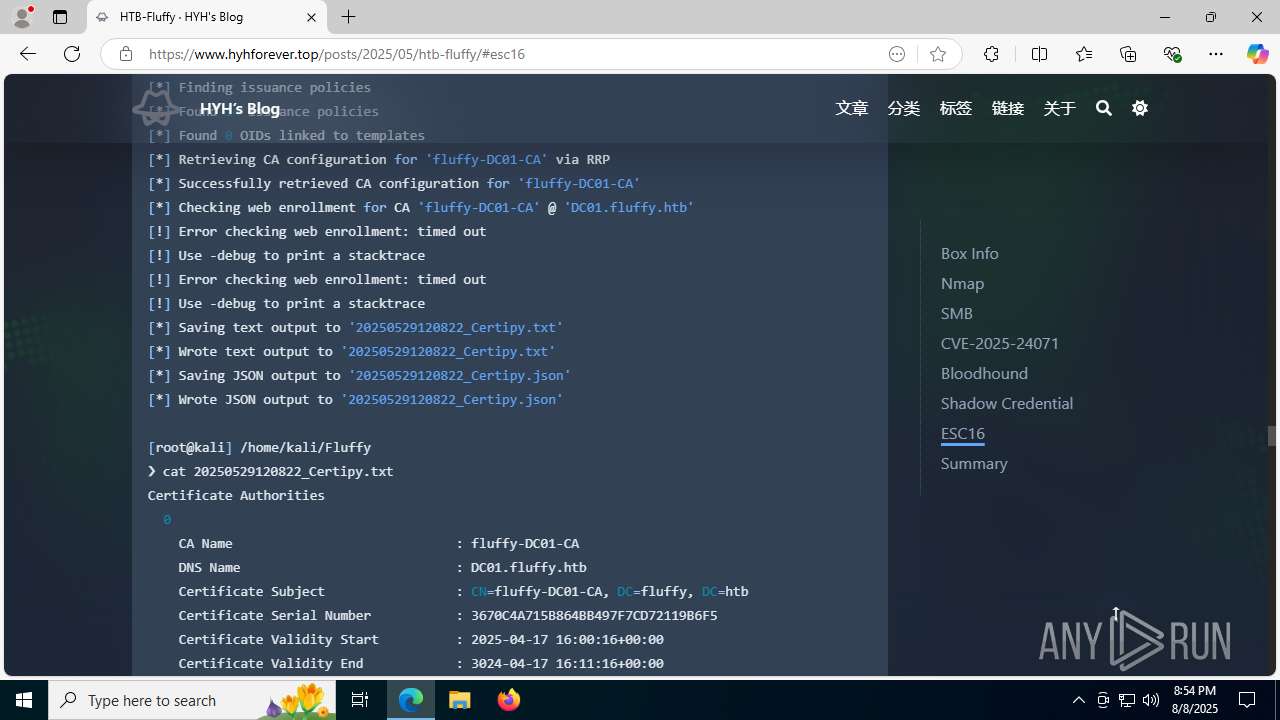Open the Windows Start menu

(x=24, y=700)
